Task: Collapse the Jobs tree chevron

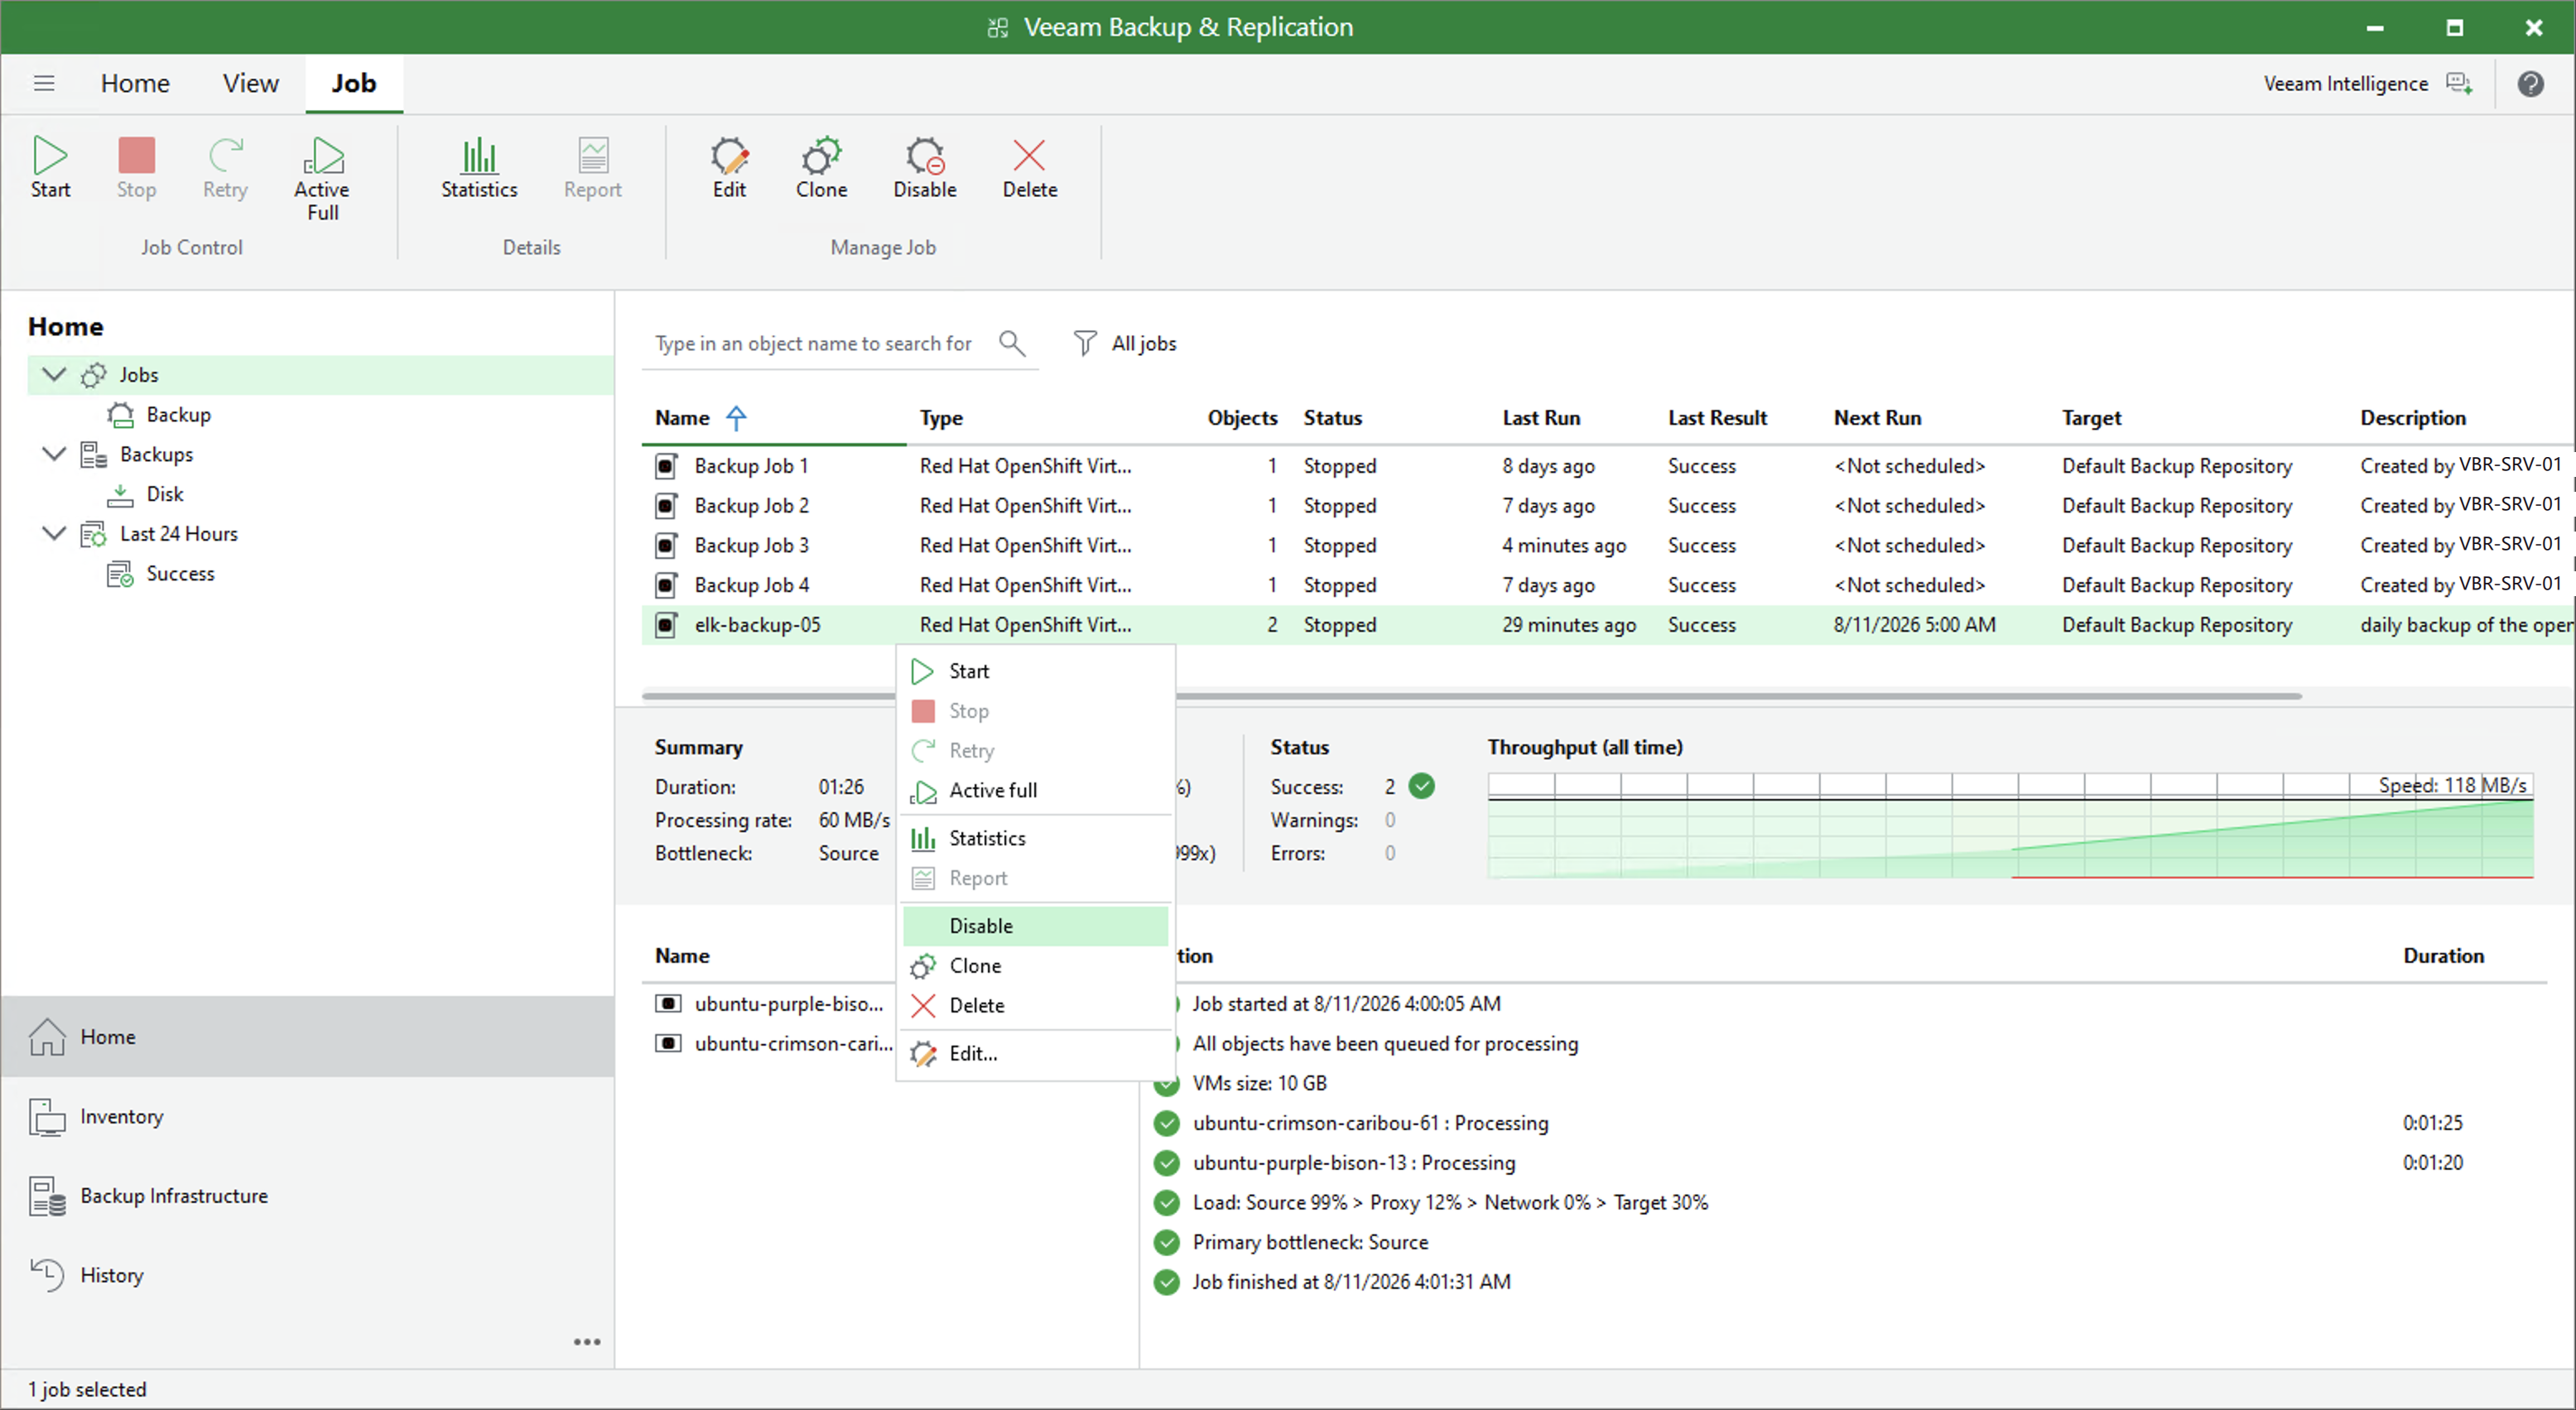Action: (x=54, y=374)
